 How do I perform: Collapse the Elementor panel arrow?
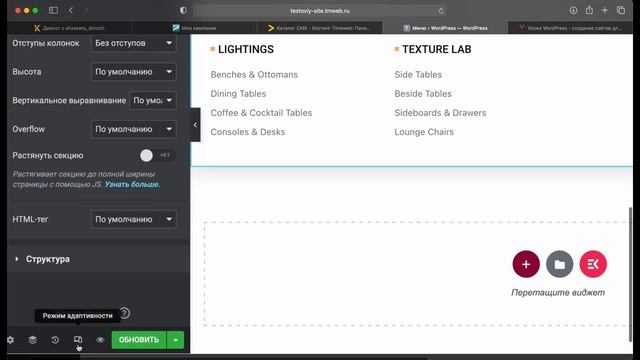195,125
